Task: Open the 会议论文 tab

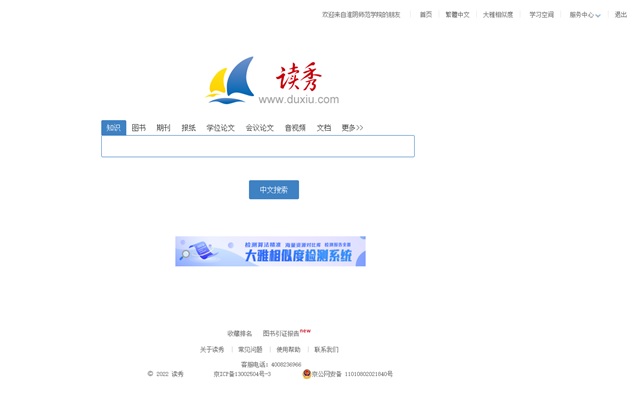Action: 260,128
